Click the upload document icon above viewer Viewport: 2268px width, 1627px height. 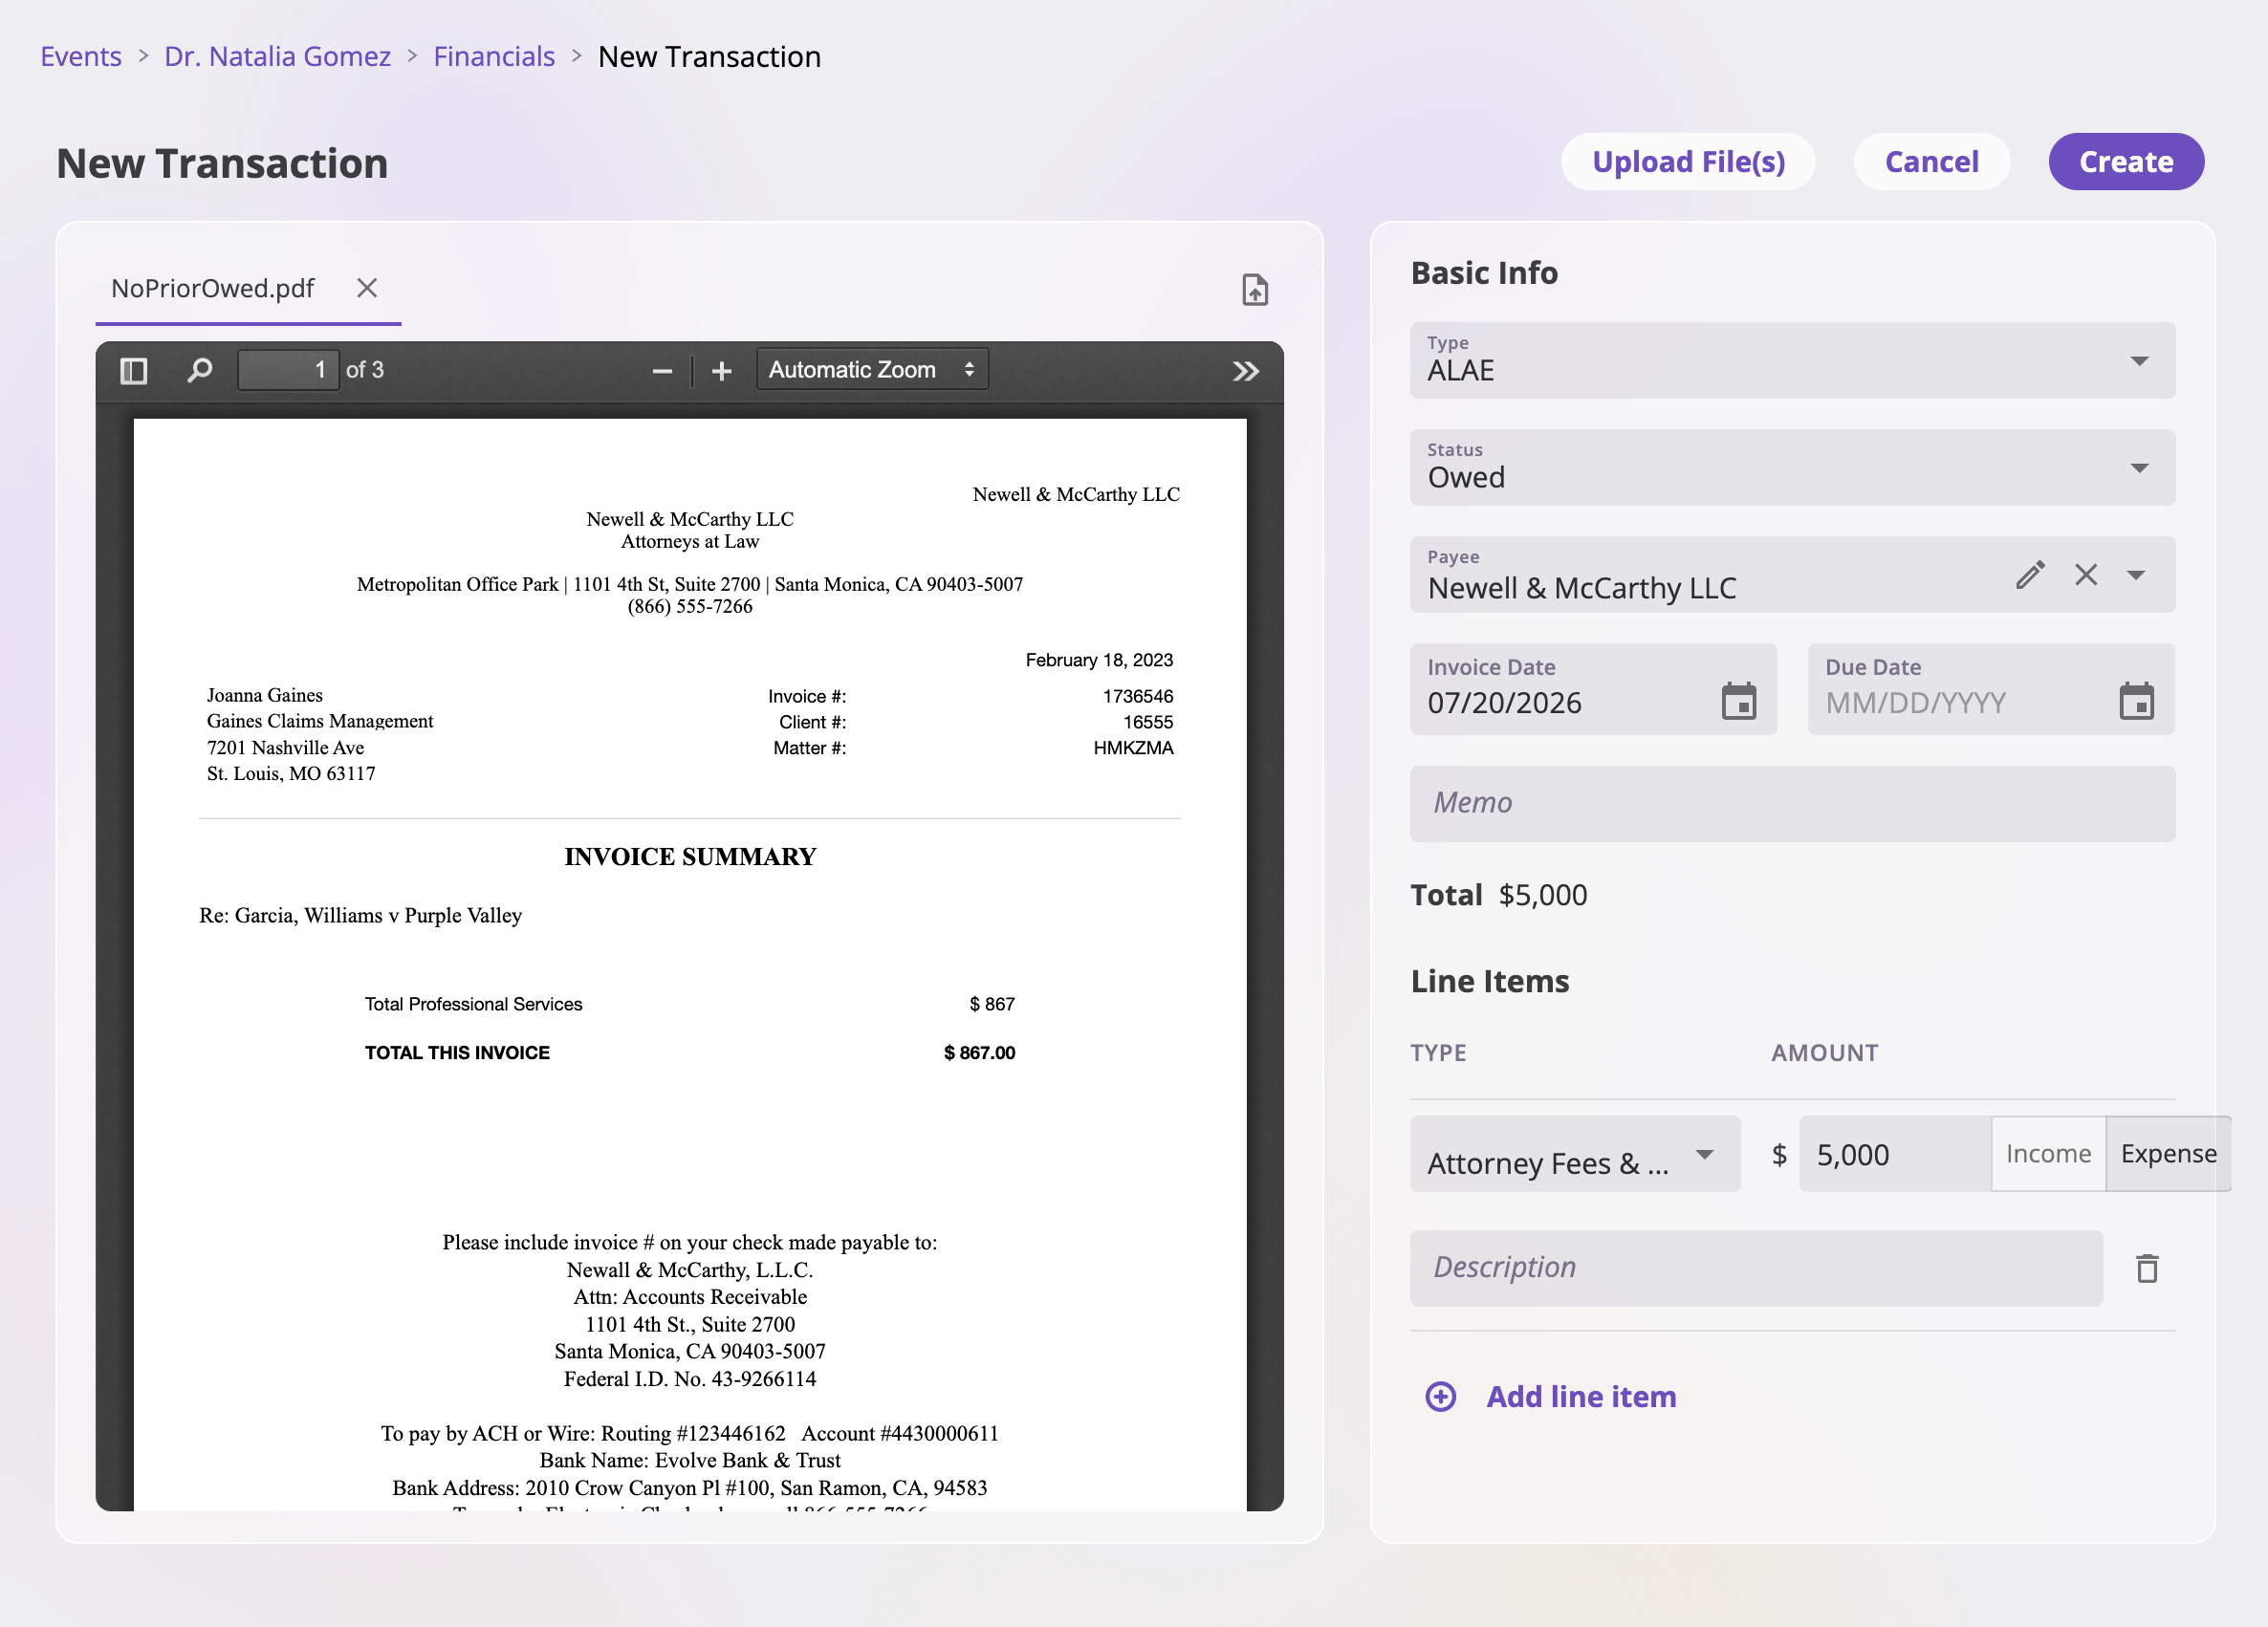tap(1255, 289)
